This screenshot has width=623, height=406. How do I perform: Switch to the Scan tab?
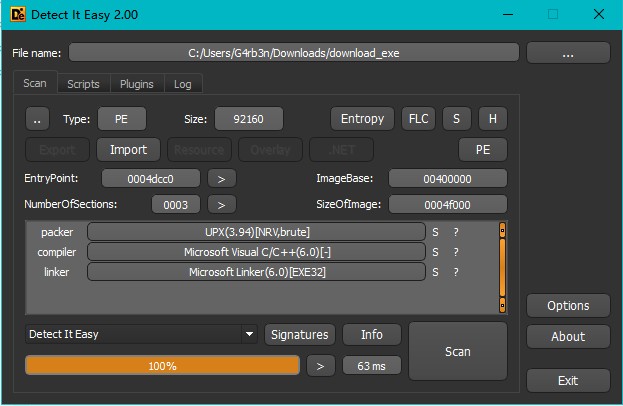click(x=35, y=83)
